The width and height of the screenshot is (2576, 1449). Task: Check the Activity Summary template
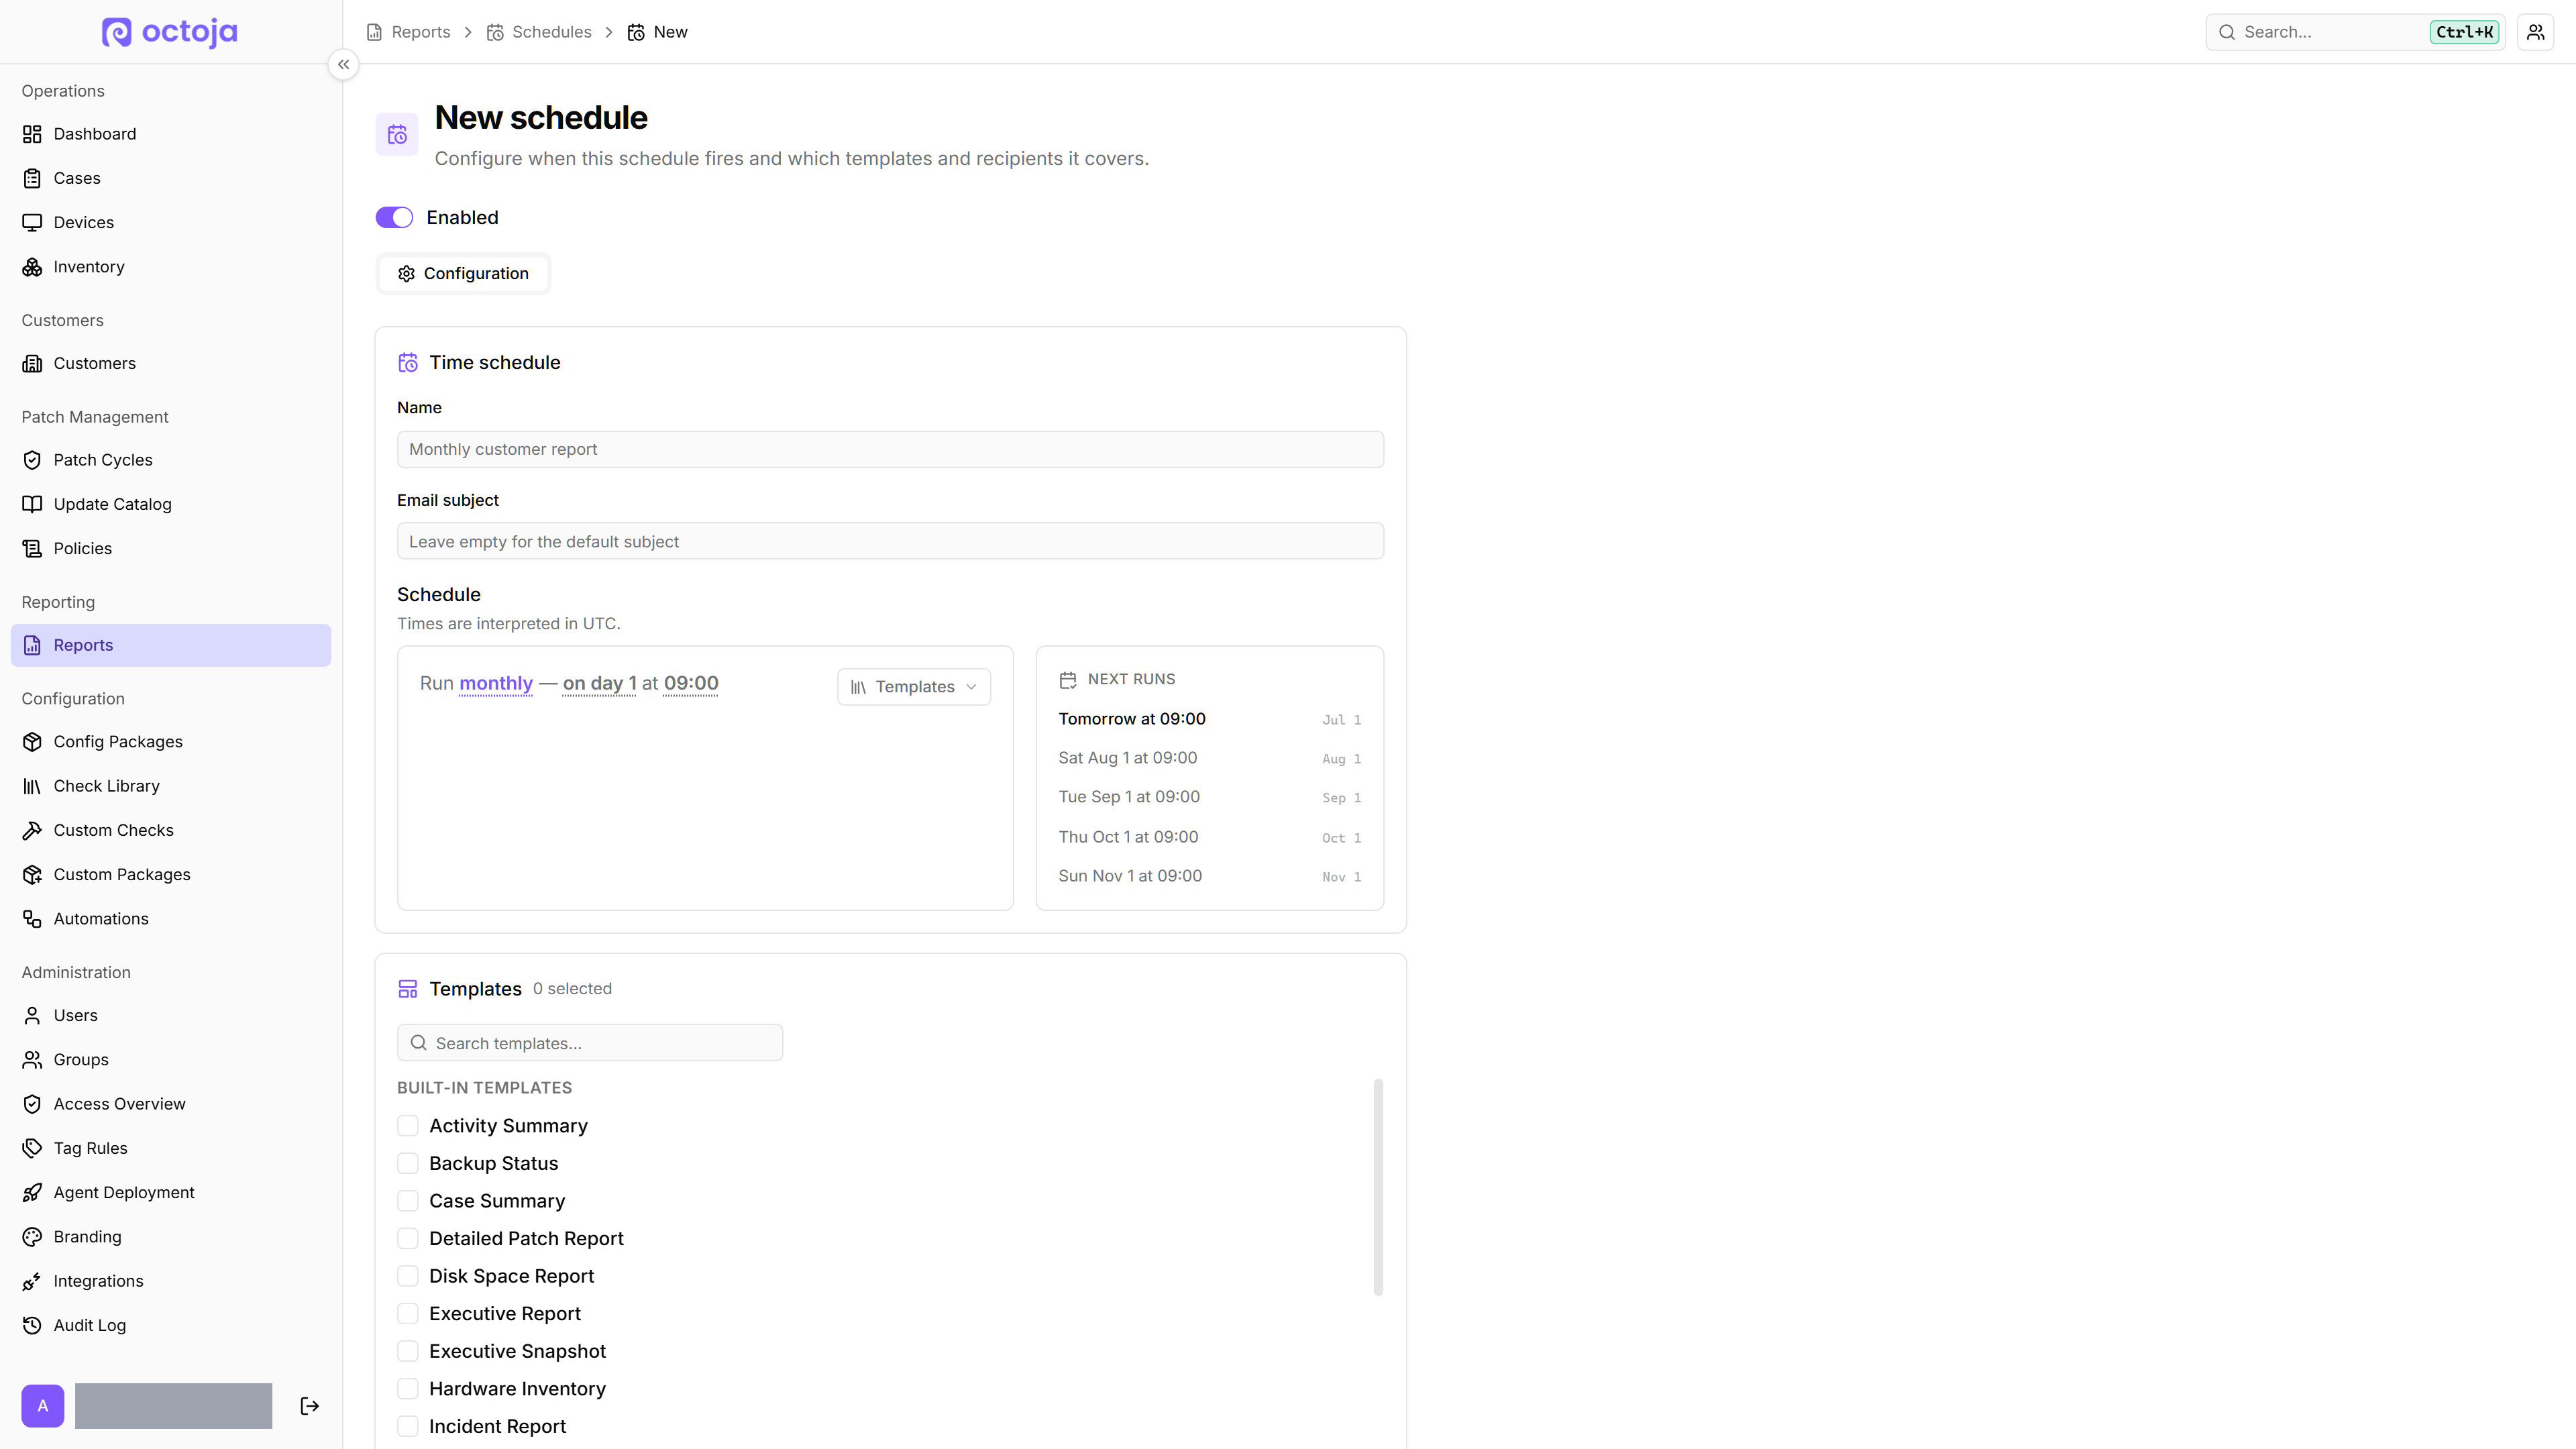pos(408,1126)
